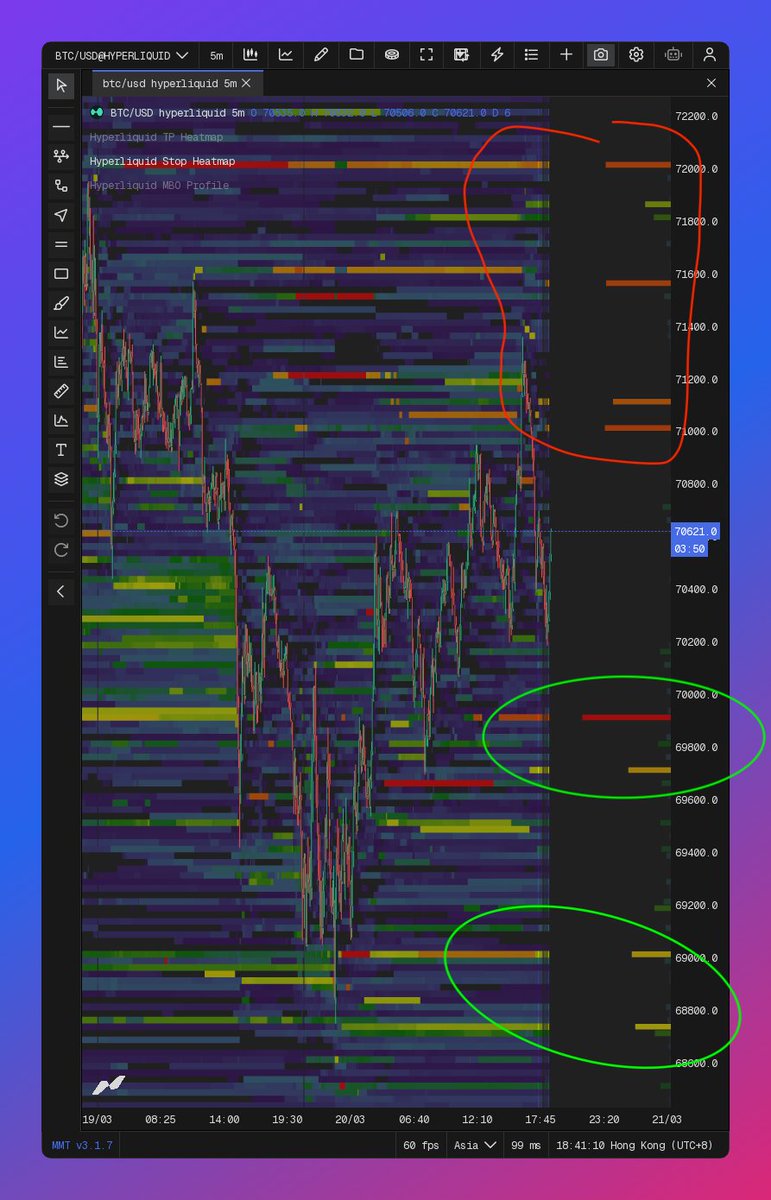
Task: Click the current price label 70621.0
Action: pos(696,532)
